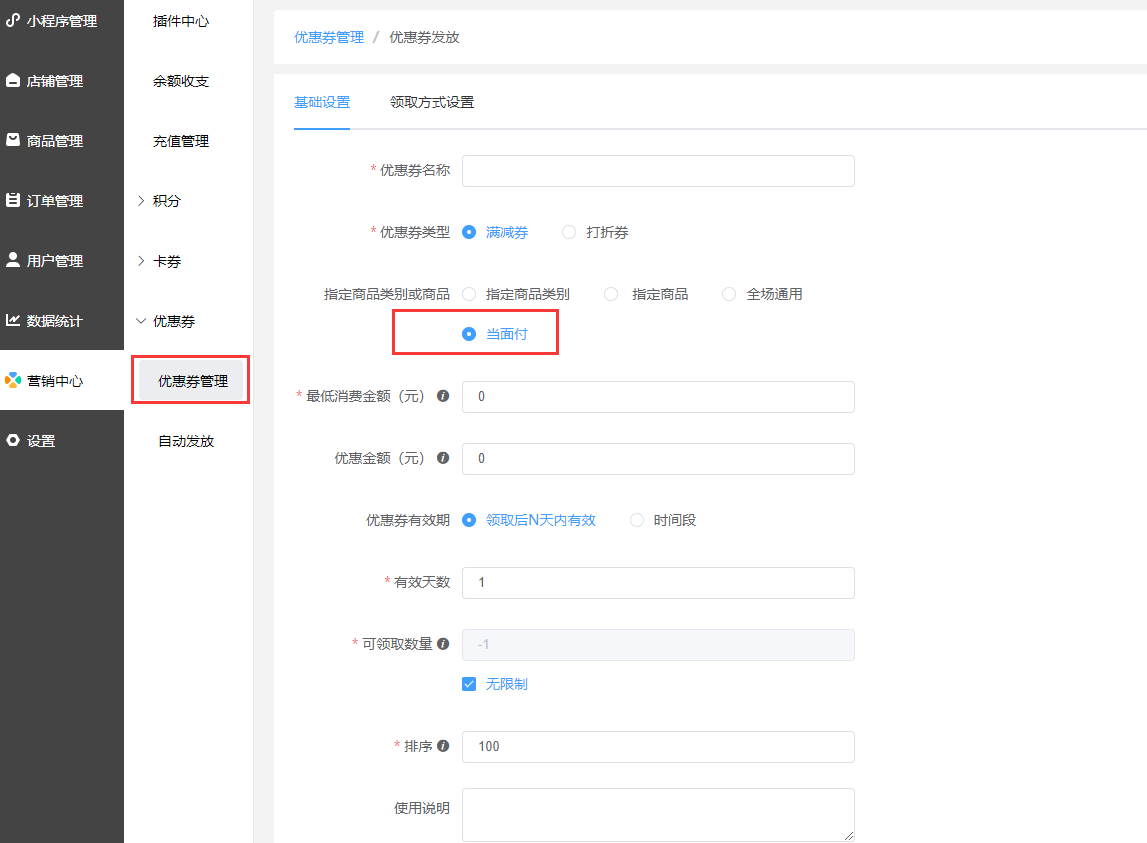
Task: Click the 小程序管理 sidebar icon
Action: click(13, 20)
